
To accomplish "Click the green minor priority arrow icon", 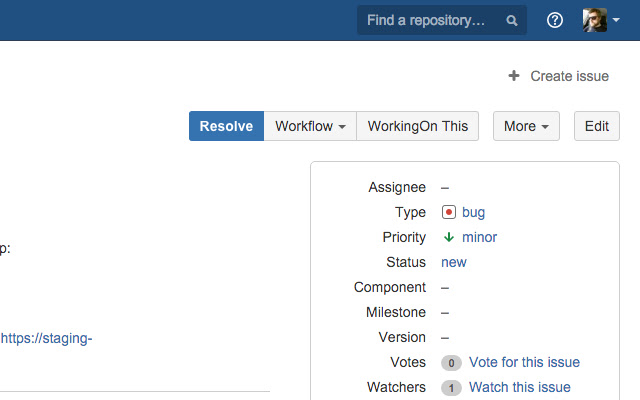I will (x=449, y=237).
